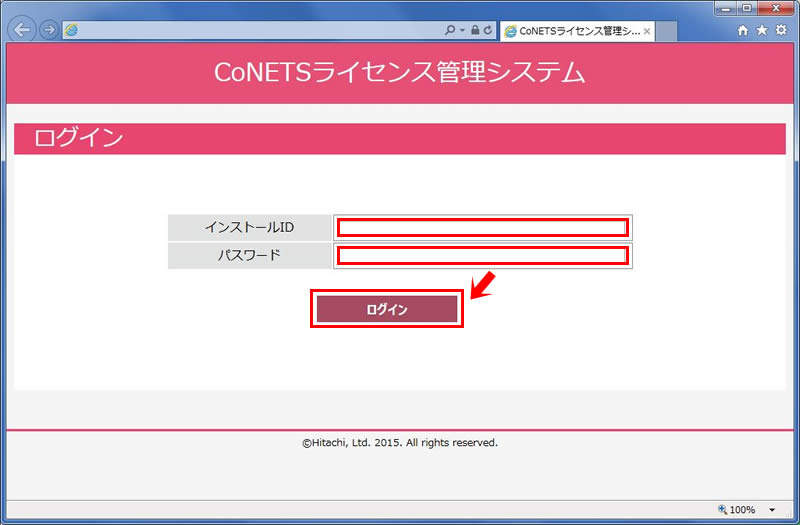
Task: Click the ©Hitachi, Ltd. 2015 footer text
Action: click(x=400, y=443)
